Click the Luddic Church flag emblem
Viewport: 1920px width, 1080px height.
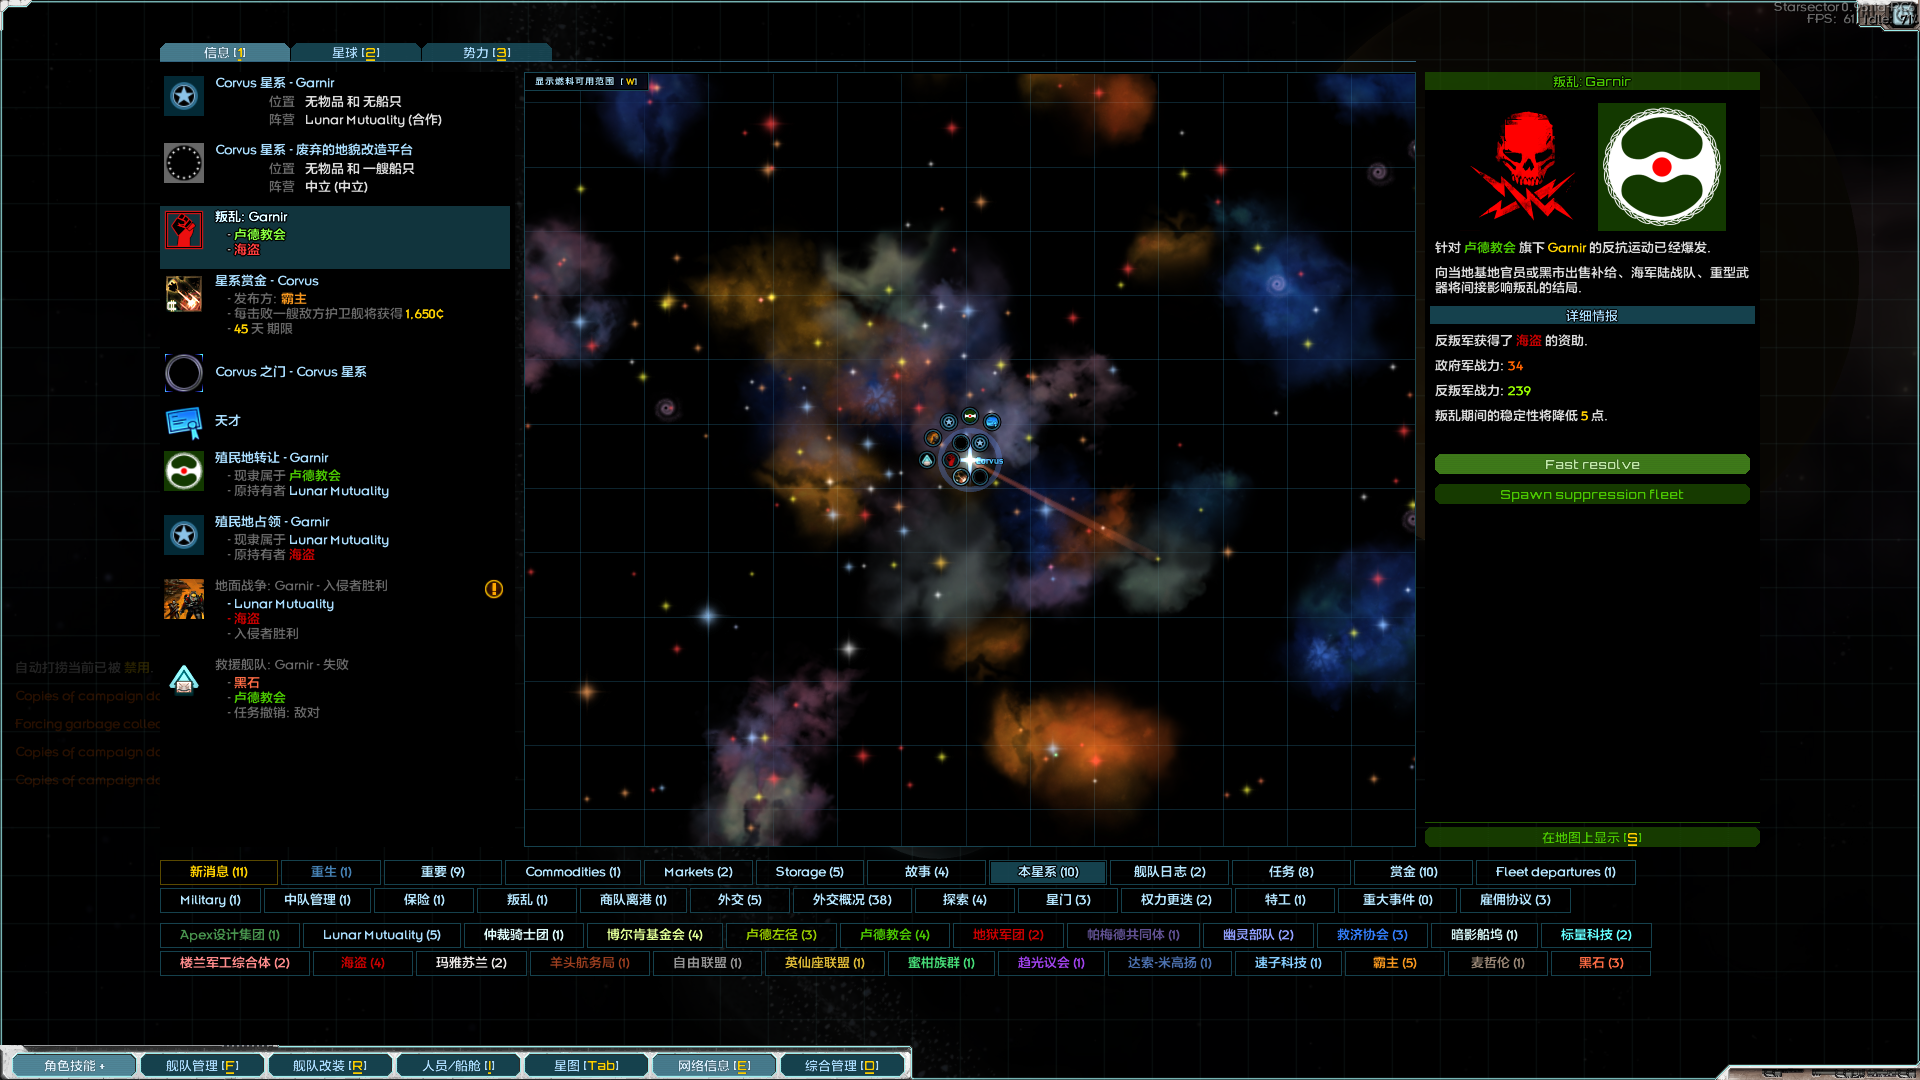click(x=1661, y=167)
